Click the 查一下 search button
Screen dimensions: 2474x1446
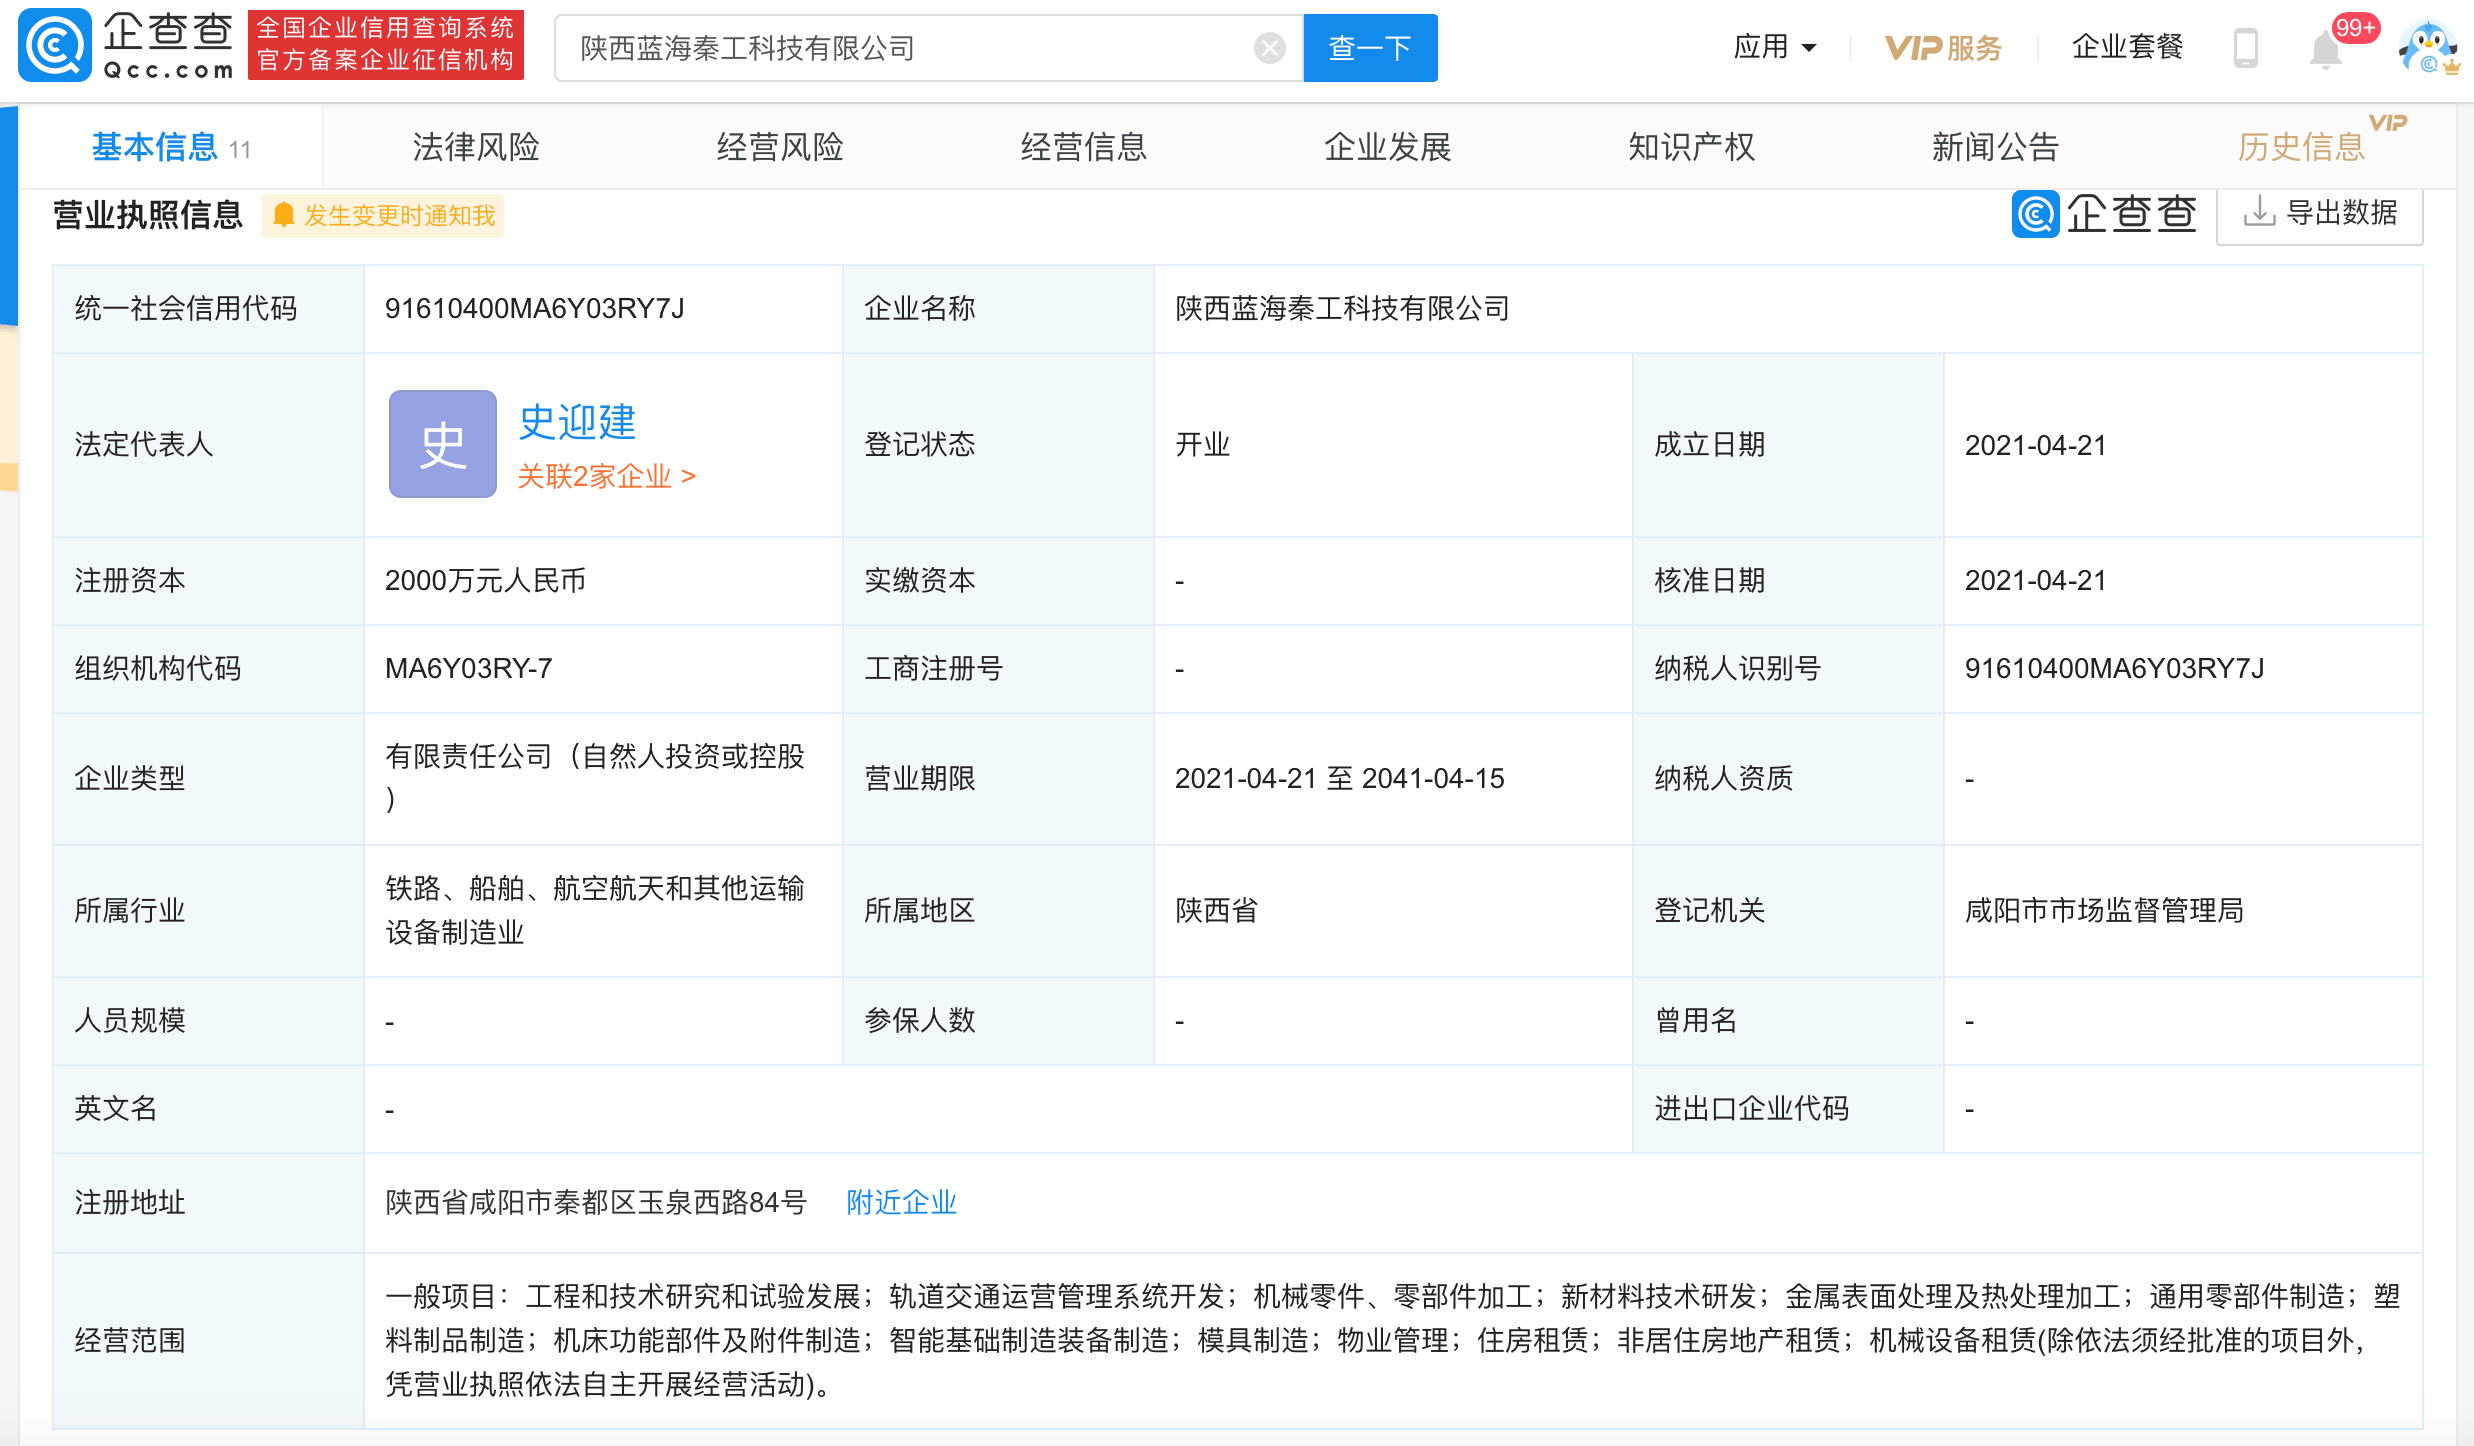[1370, 48]
